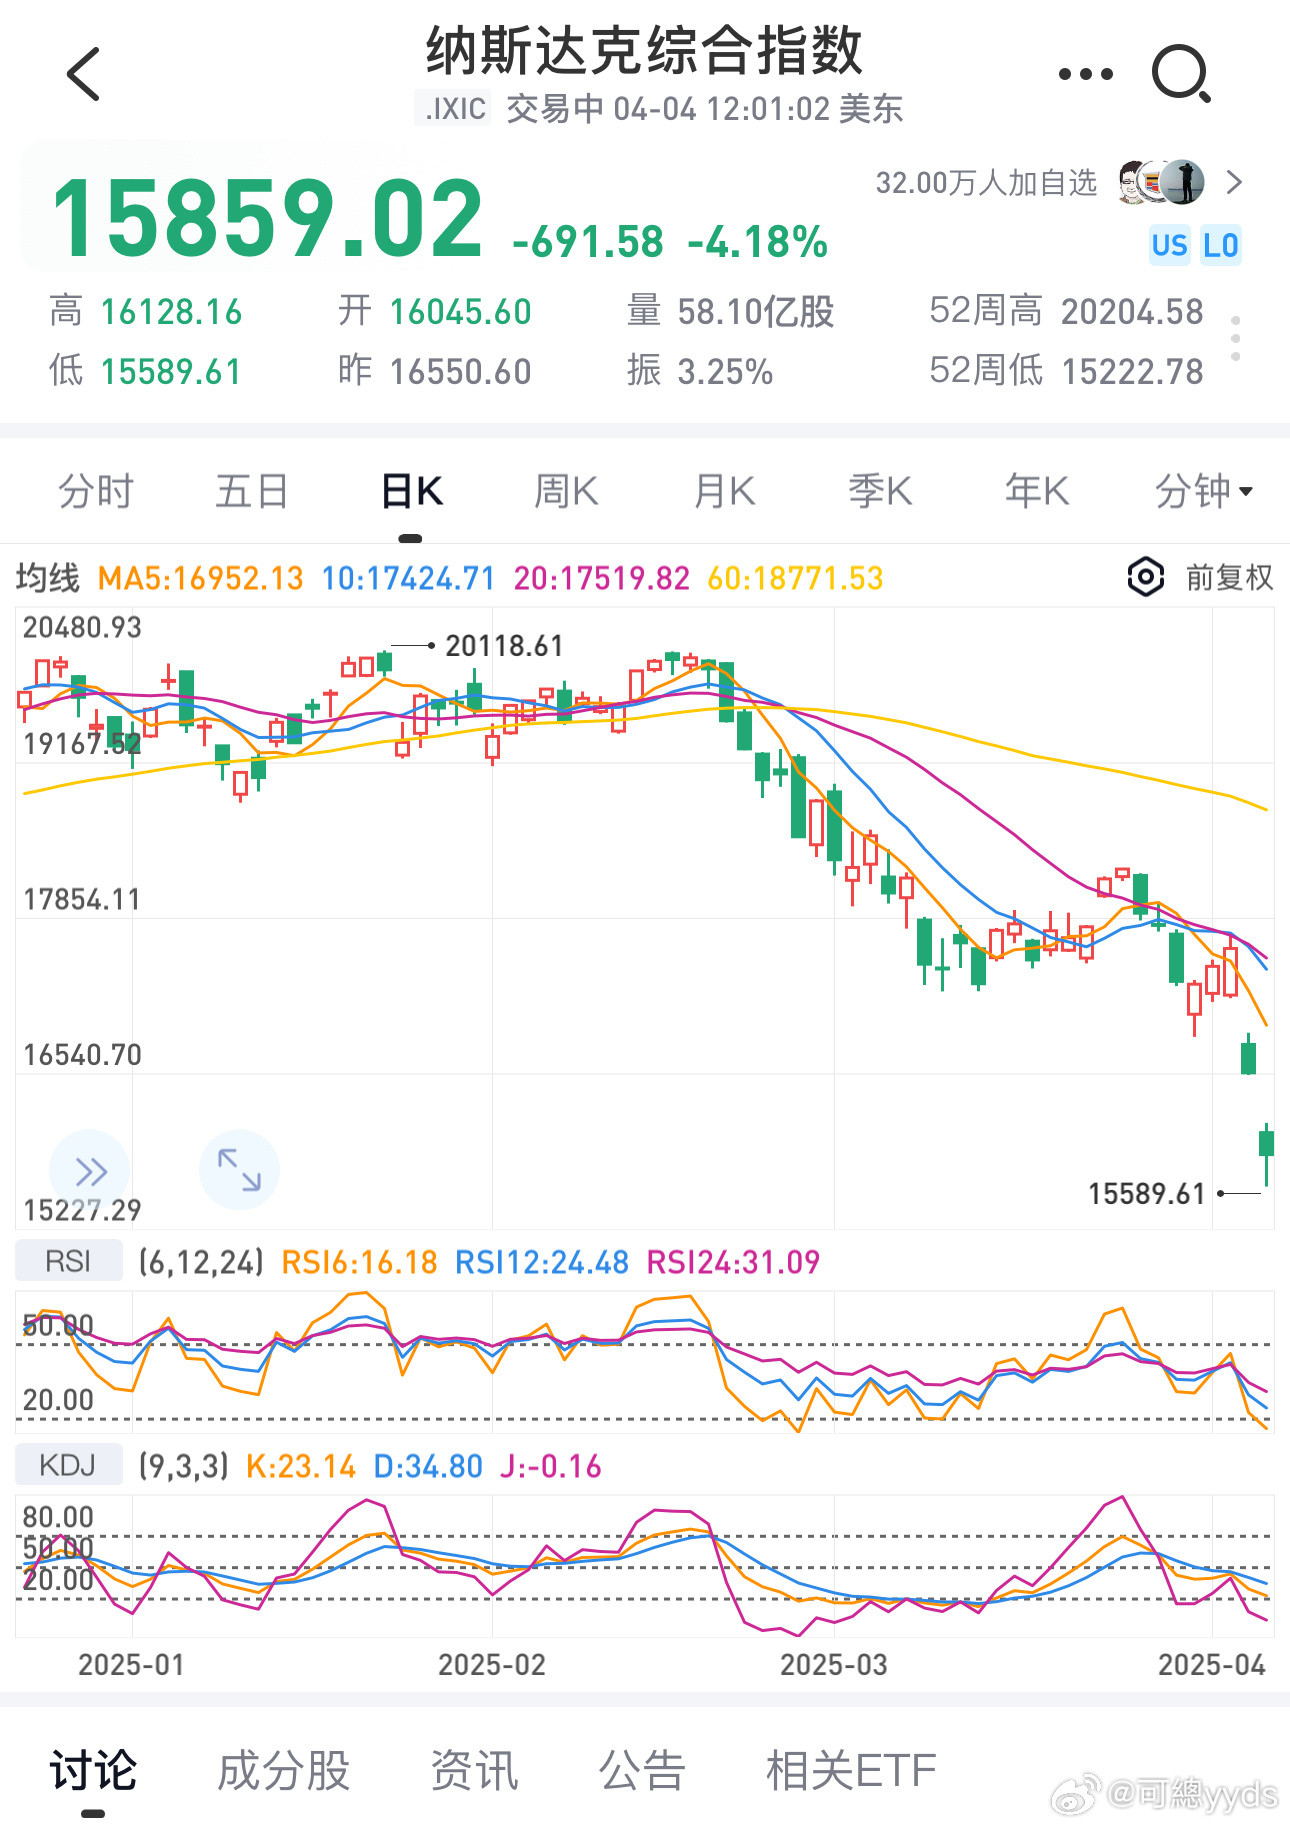This screenshot has width=1290, height=1829.
Task: Tap the 15589.61 low marker on chart
Action: pyautogui.click(x=1146, y=1194)
